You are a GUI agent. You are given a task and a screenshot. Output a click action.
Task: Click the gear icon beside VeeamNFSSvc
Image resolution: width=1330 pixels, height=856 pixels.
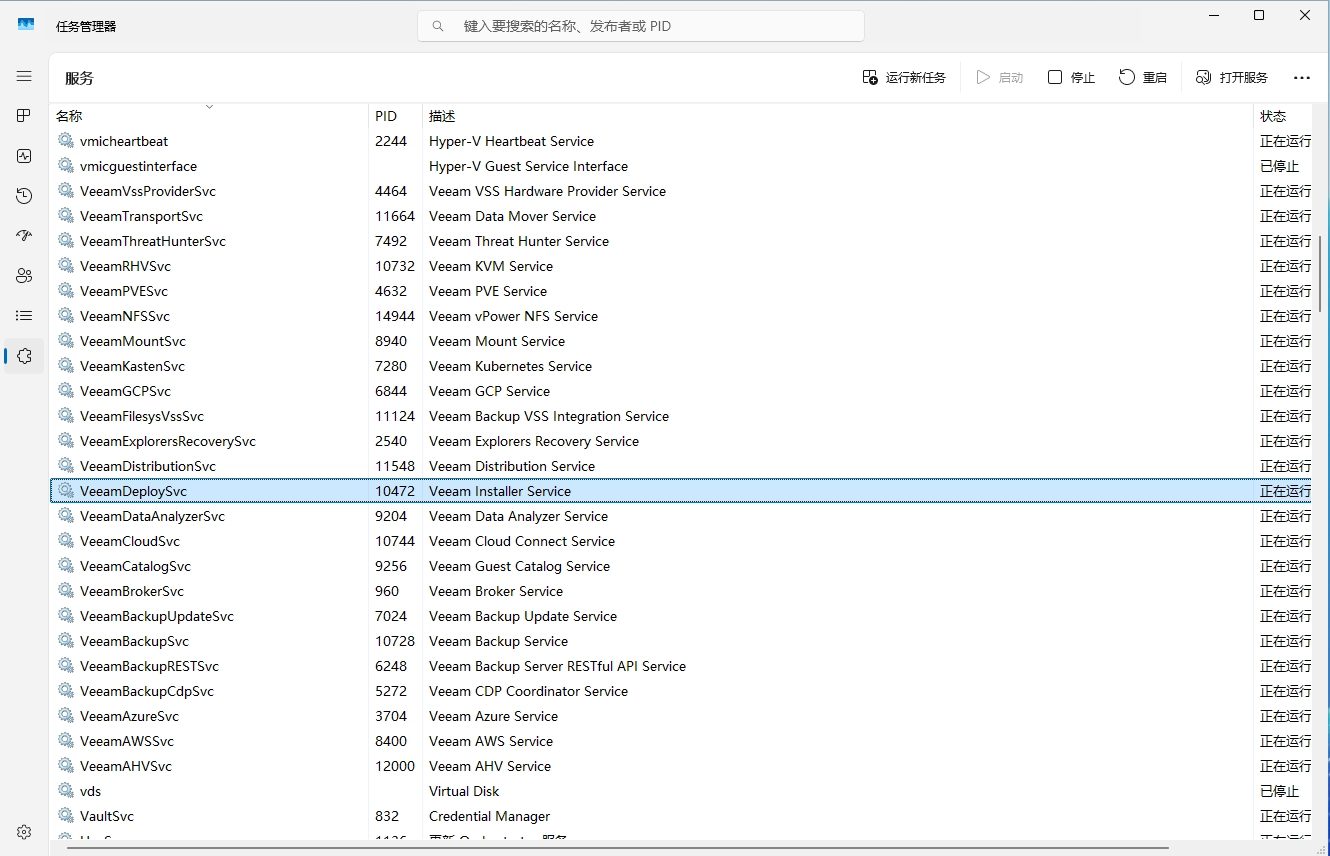[x=66, y=316]
